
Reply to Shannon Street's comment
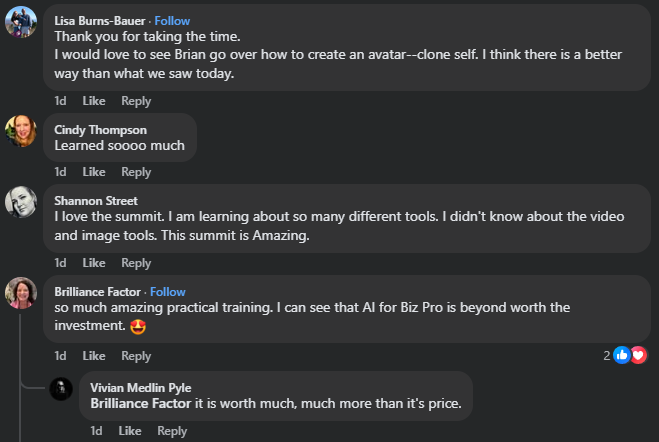point(136,263)
